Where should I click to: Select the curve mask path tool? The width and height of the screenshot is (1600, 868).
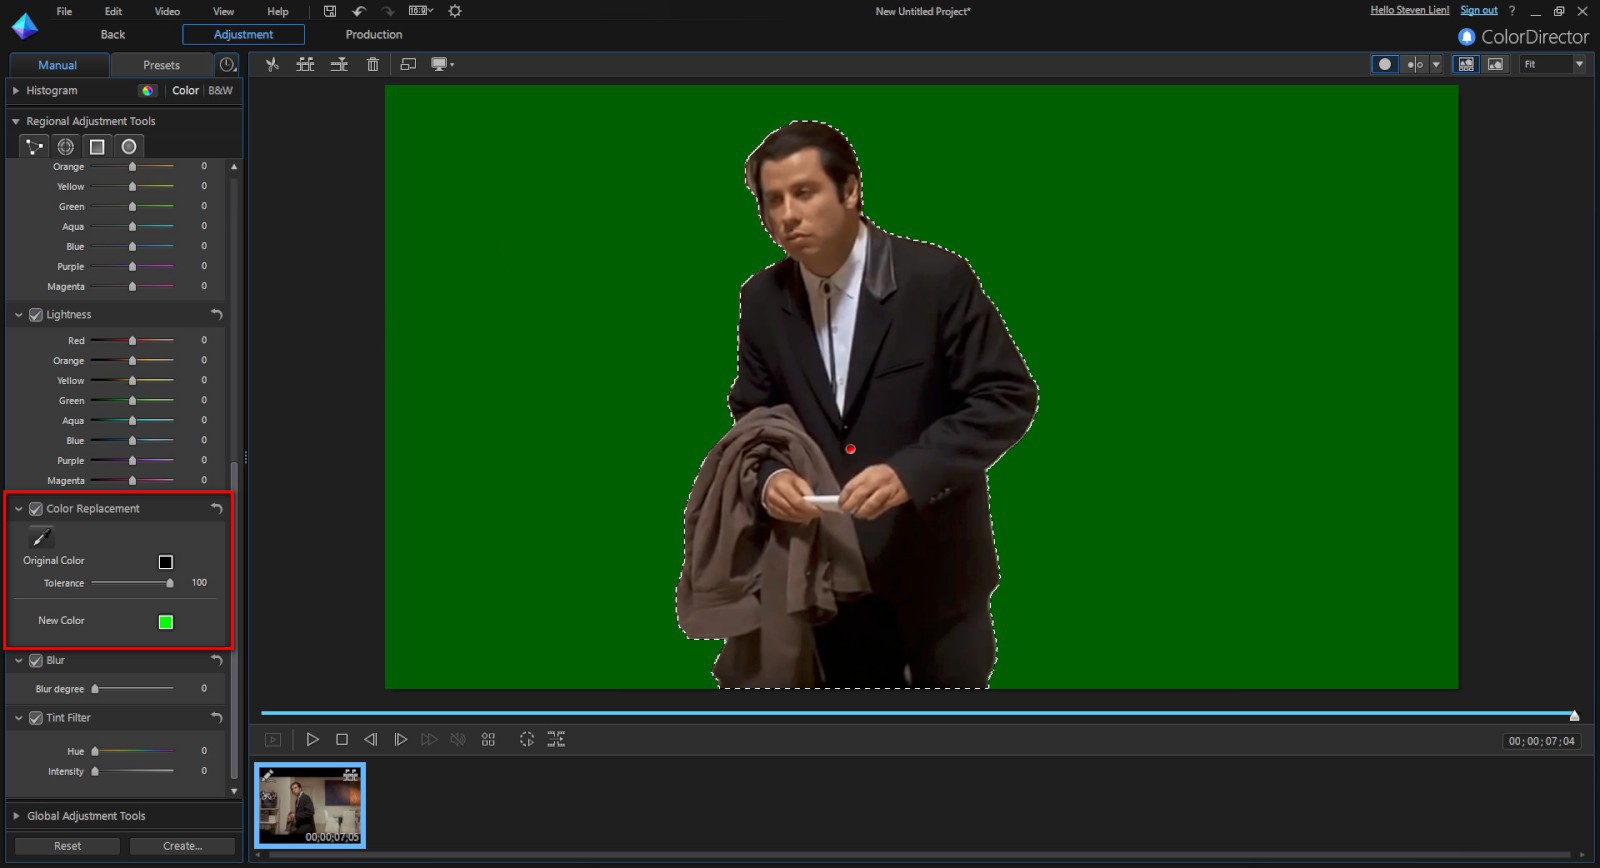pos(35,147)
